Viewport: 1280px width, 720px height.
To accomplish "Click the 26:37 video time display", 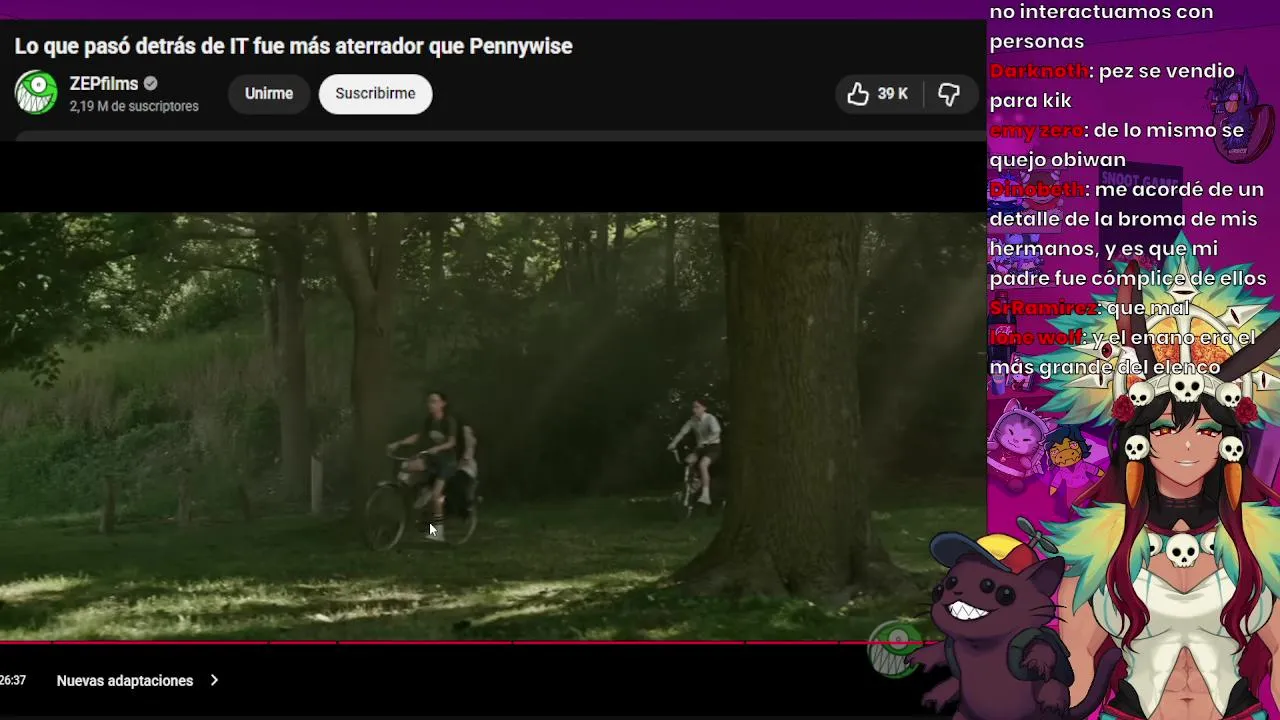I will [13, 681].
